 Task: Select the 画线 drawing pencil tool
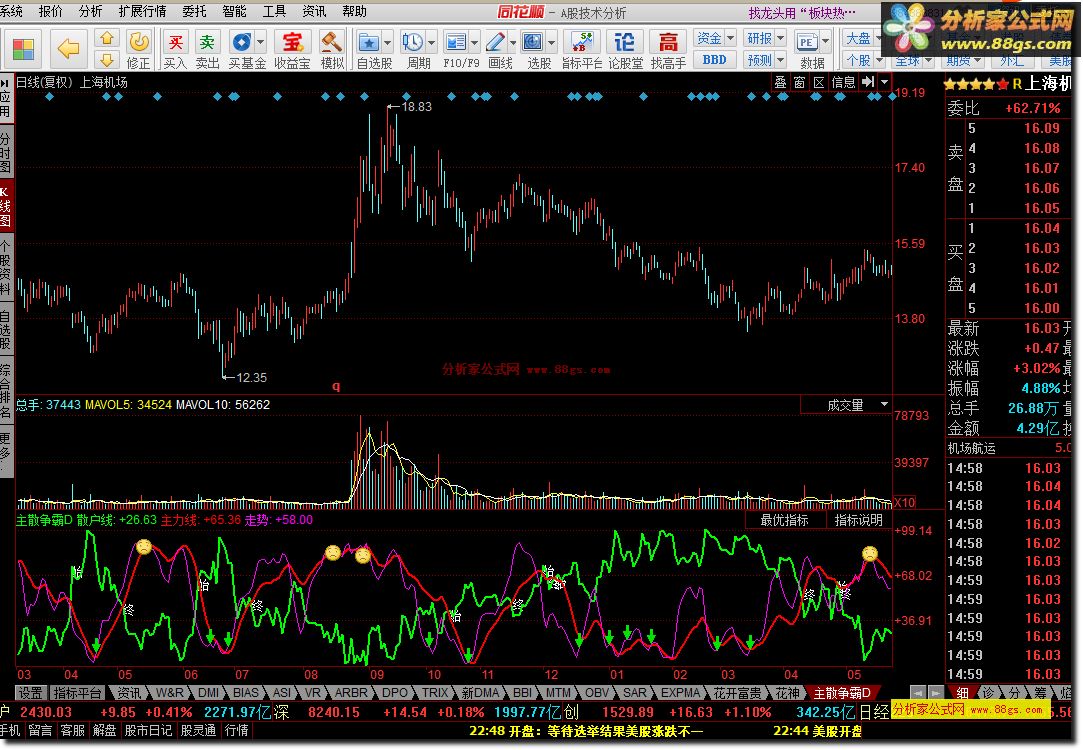coord(495,42)
